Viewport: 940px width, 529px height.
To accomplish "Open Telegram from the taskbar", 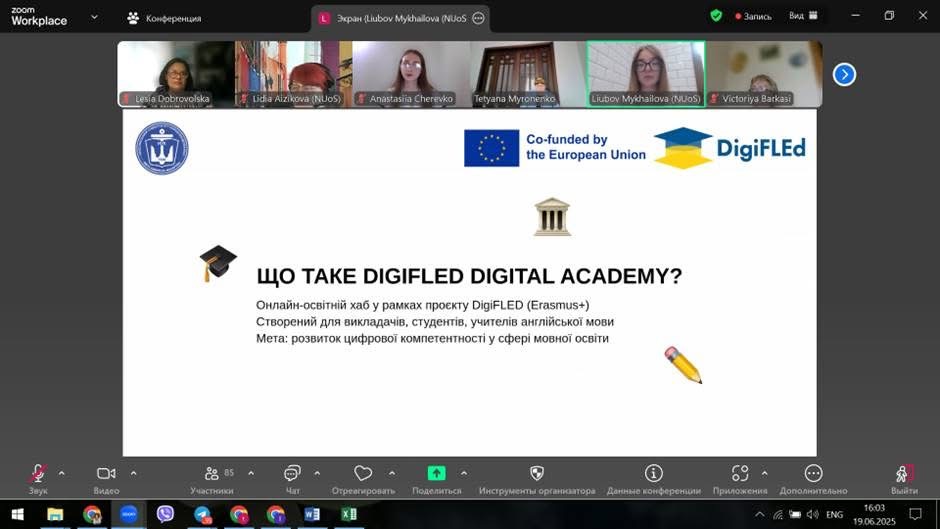I will (x=202, y=515).
